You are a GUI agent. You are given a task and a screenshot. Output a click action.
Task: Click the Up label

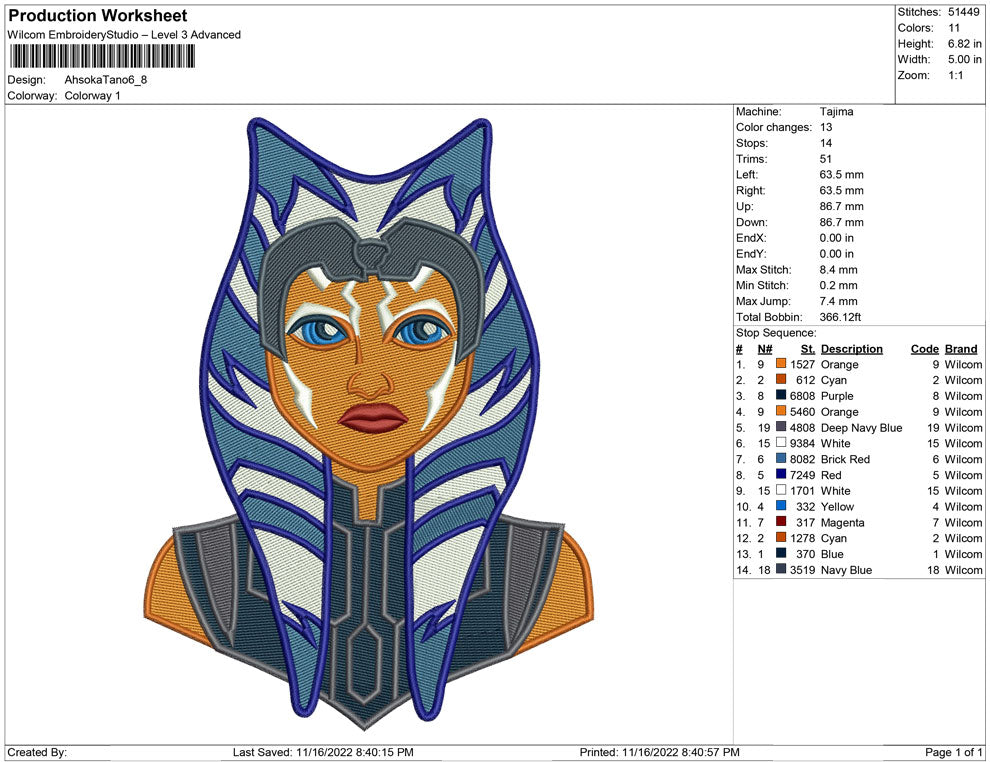[744, 206]
